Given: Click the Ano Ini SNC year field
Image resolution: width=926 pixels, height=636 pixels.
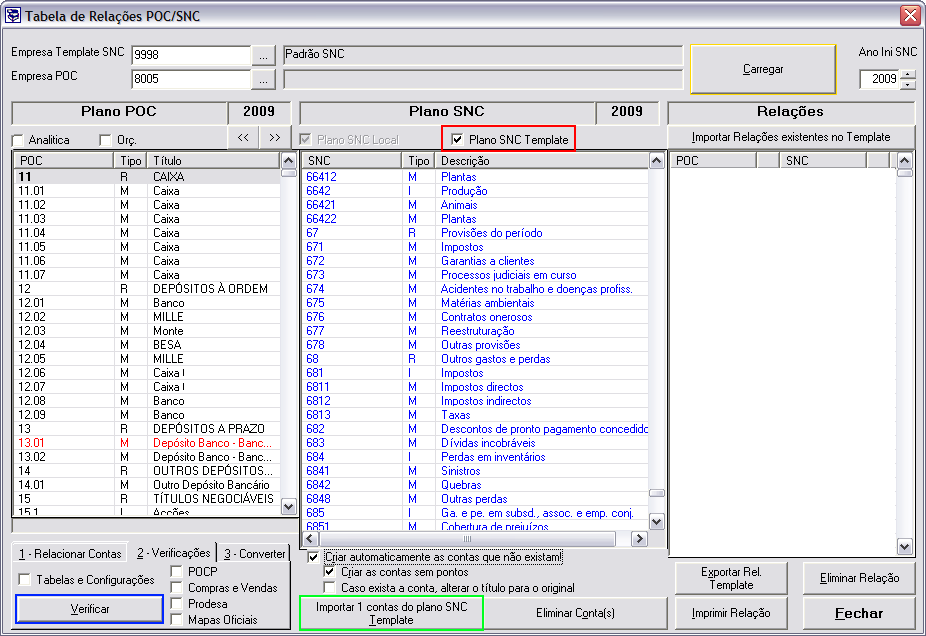Looking at the screenshot, I should click(x=880, y=79).
